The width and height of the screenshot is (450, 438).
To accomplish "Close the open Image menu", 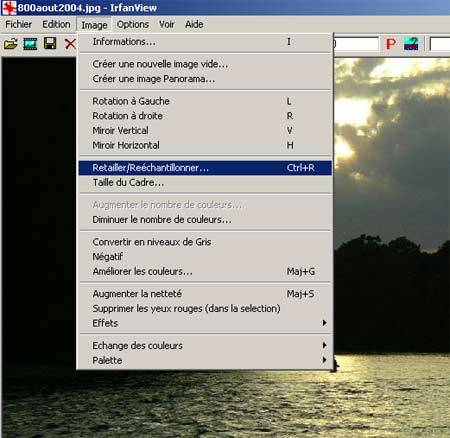I will tap(94, 25).
